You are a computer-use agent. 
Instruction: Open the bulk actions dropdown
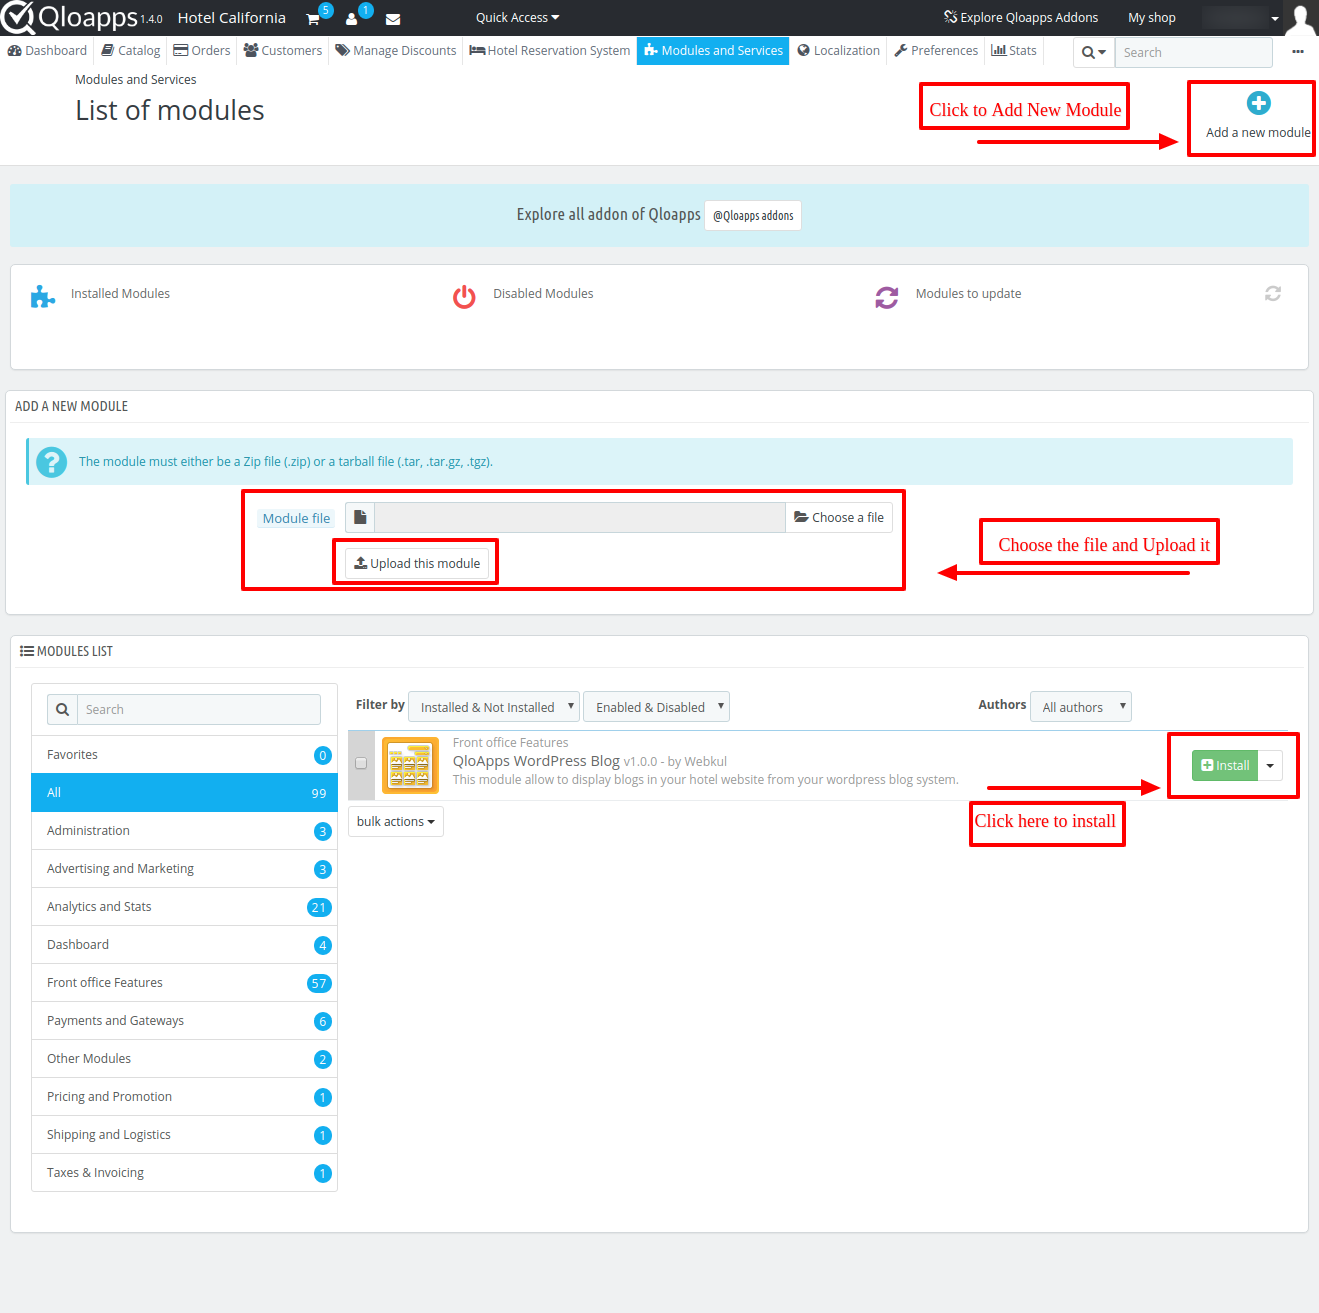click(396, 821)
